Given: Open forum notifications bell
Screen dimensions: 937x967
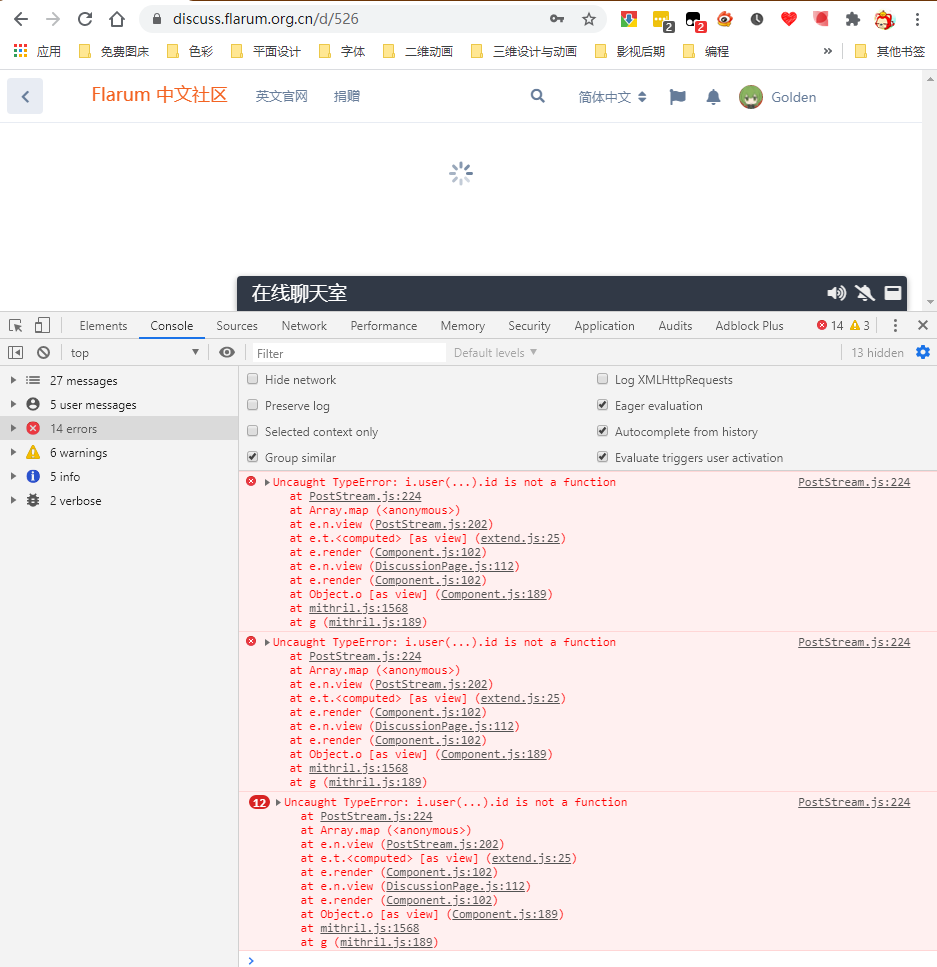Looking at the screenshot, I should tap(713, 97).
